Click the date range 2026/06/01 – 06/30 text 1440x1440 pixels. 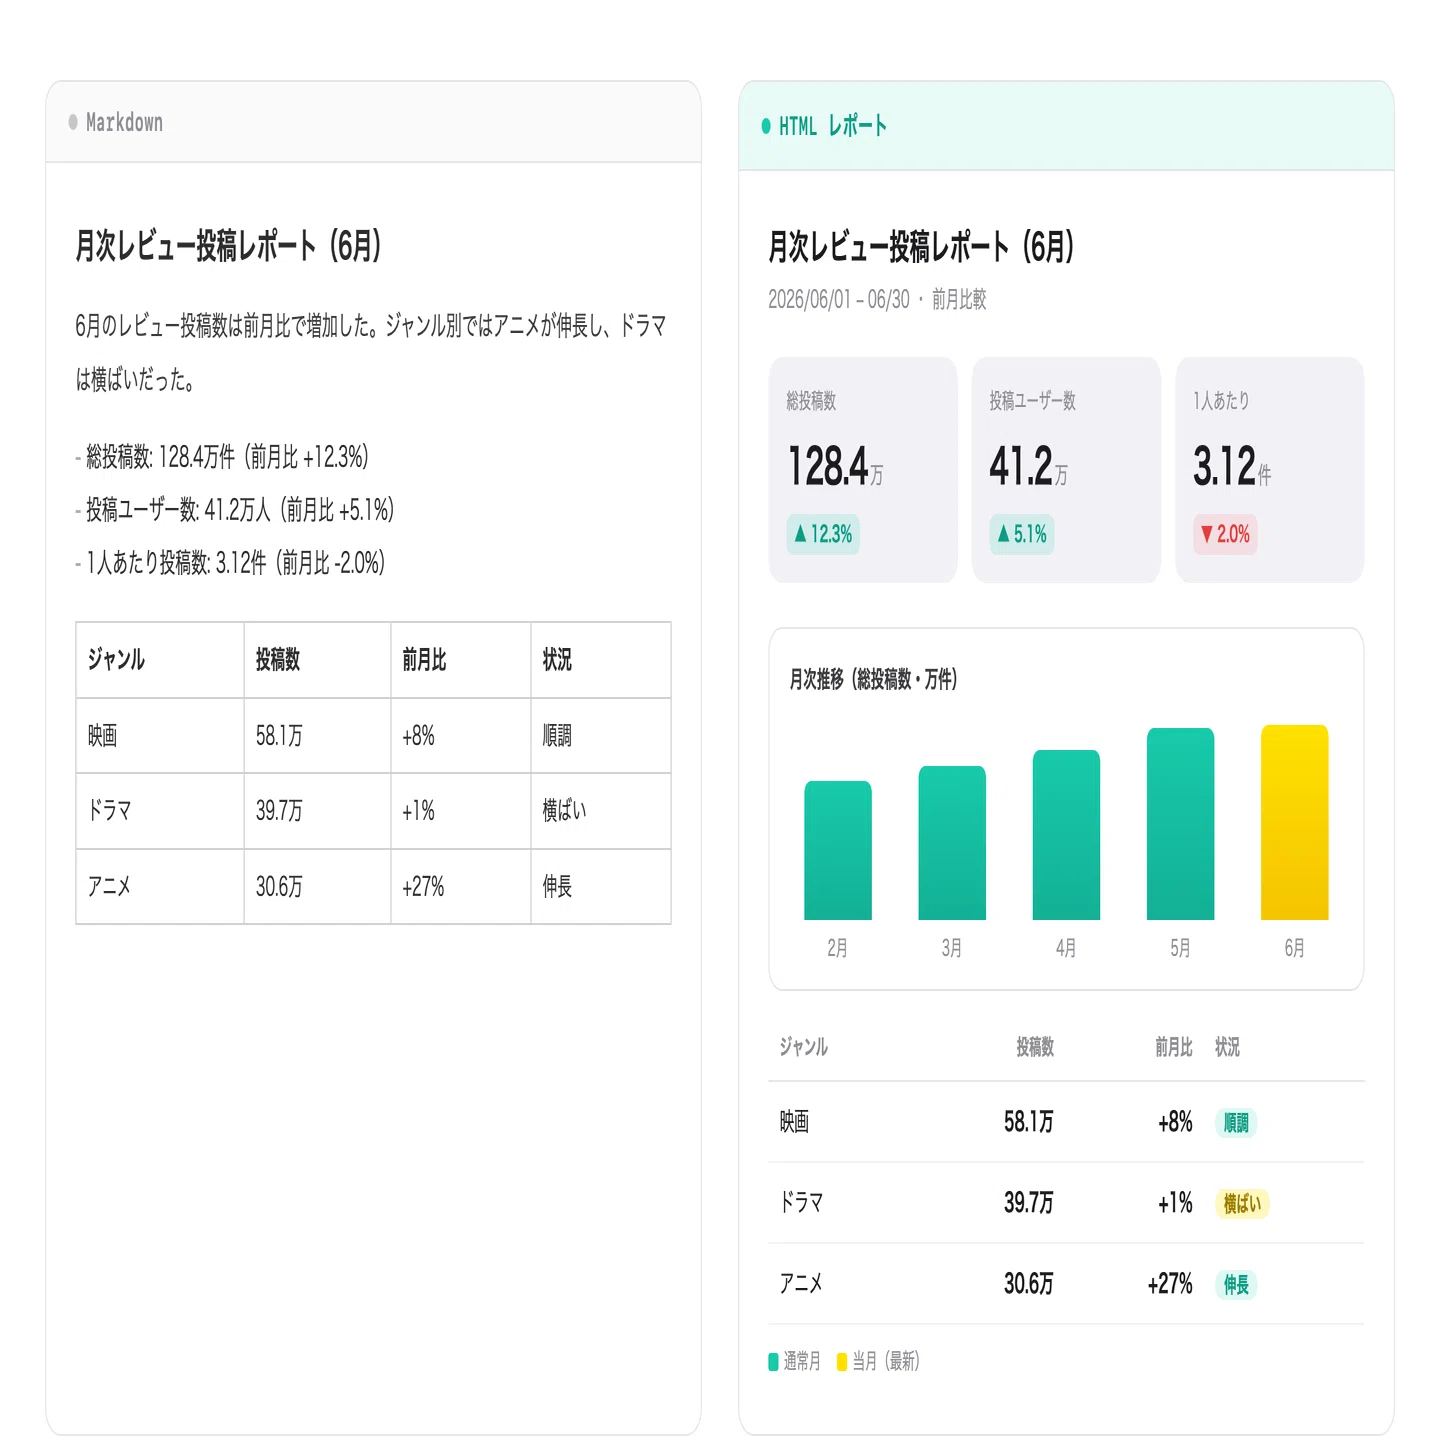coord(839,299)
